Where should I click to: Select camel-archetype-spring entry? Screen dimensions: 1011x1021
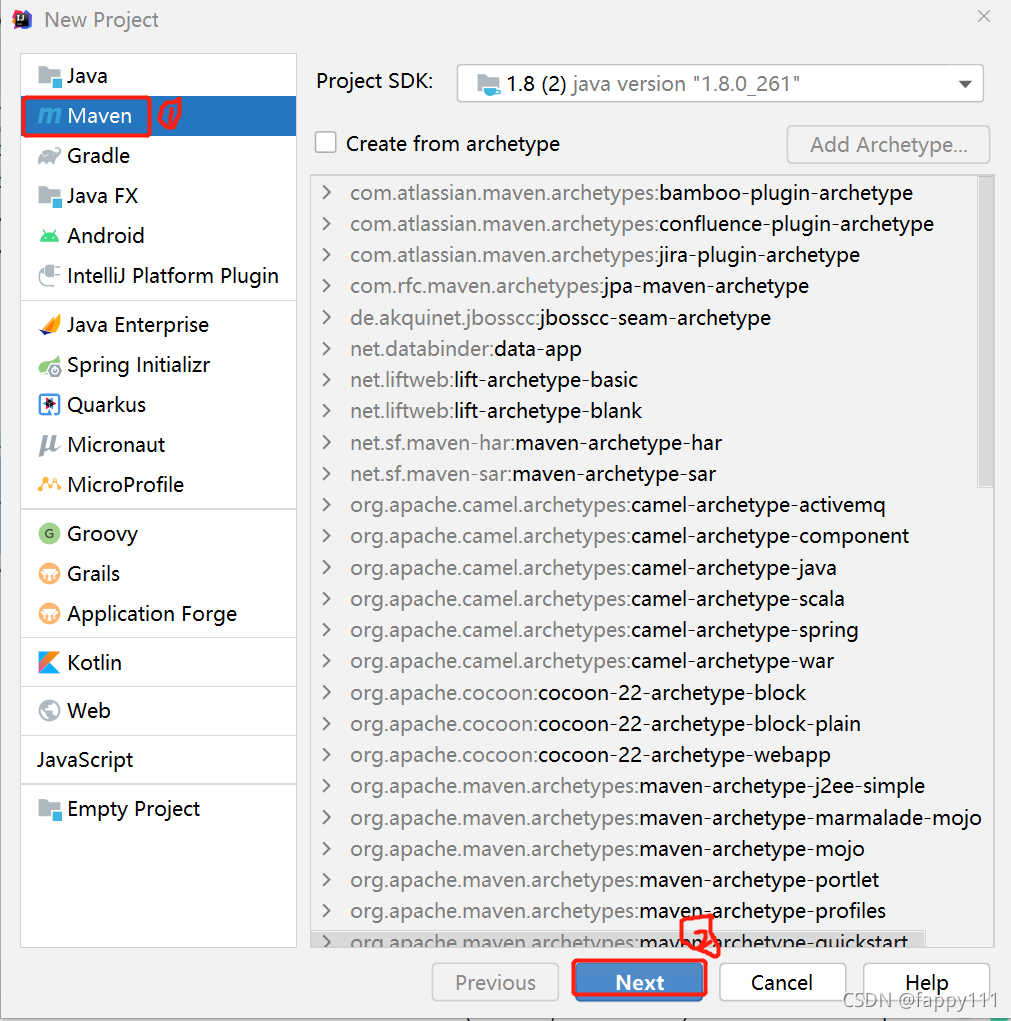click(604, 630)
